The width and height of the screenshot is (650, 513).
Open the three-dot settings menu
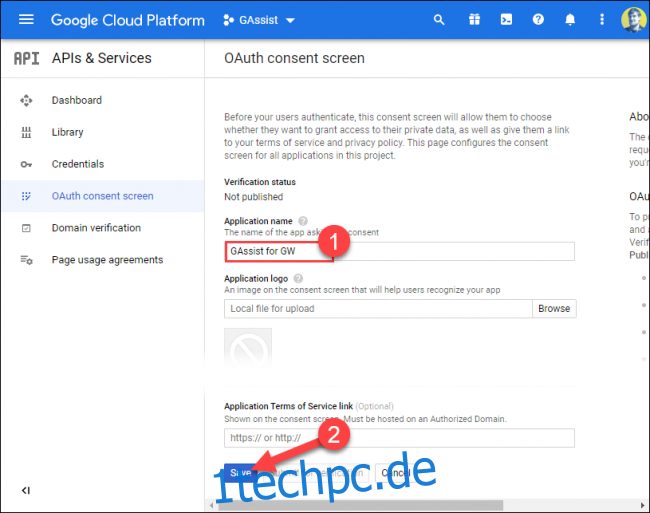pos(602,19)
